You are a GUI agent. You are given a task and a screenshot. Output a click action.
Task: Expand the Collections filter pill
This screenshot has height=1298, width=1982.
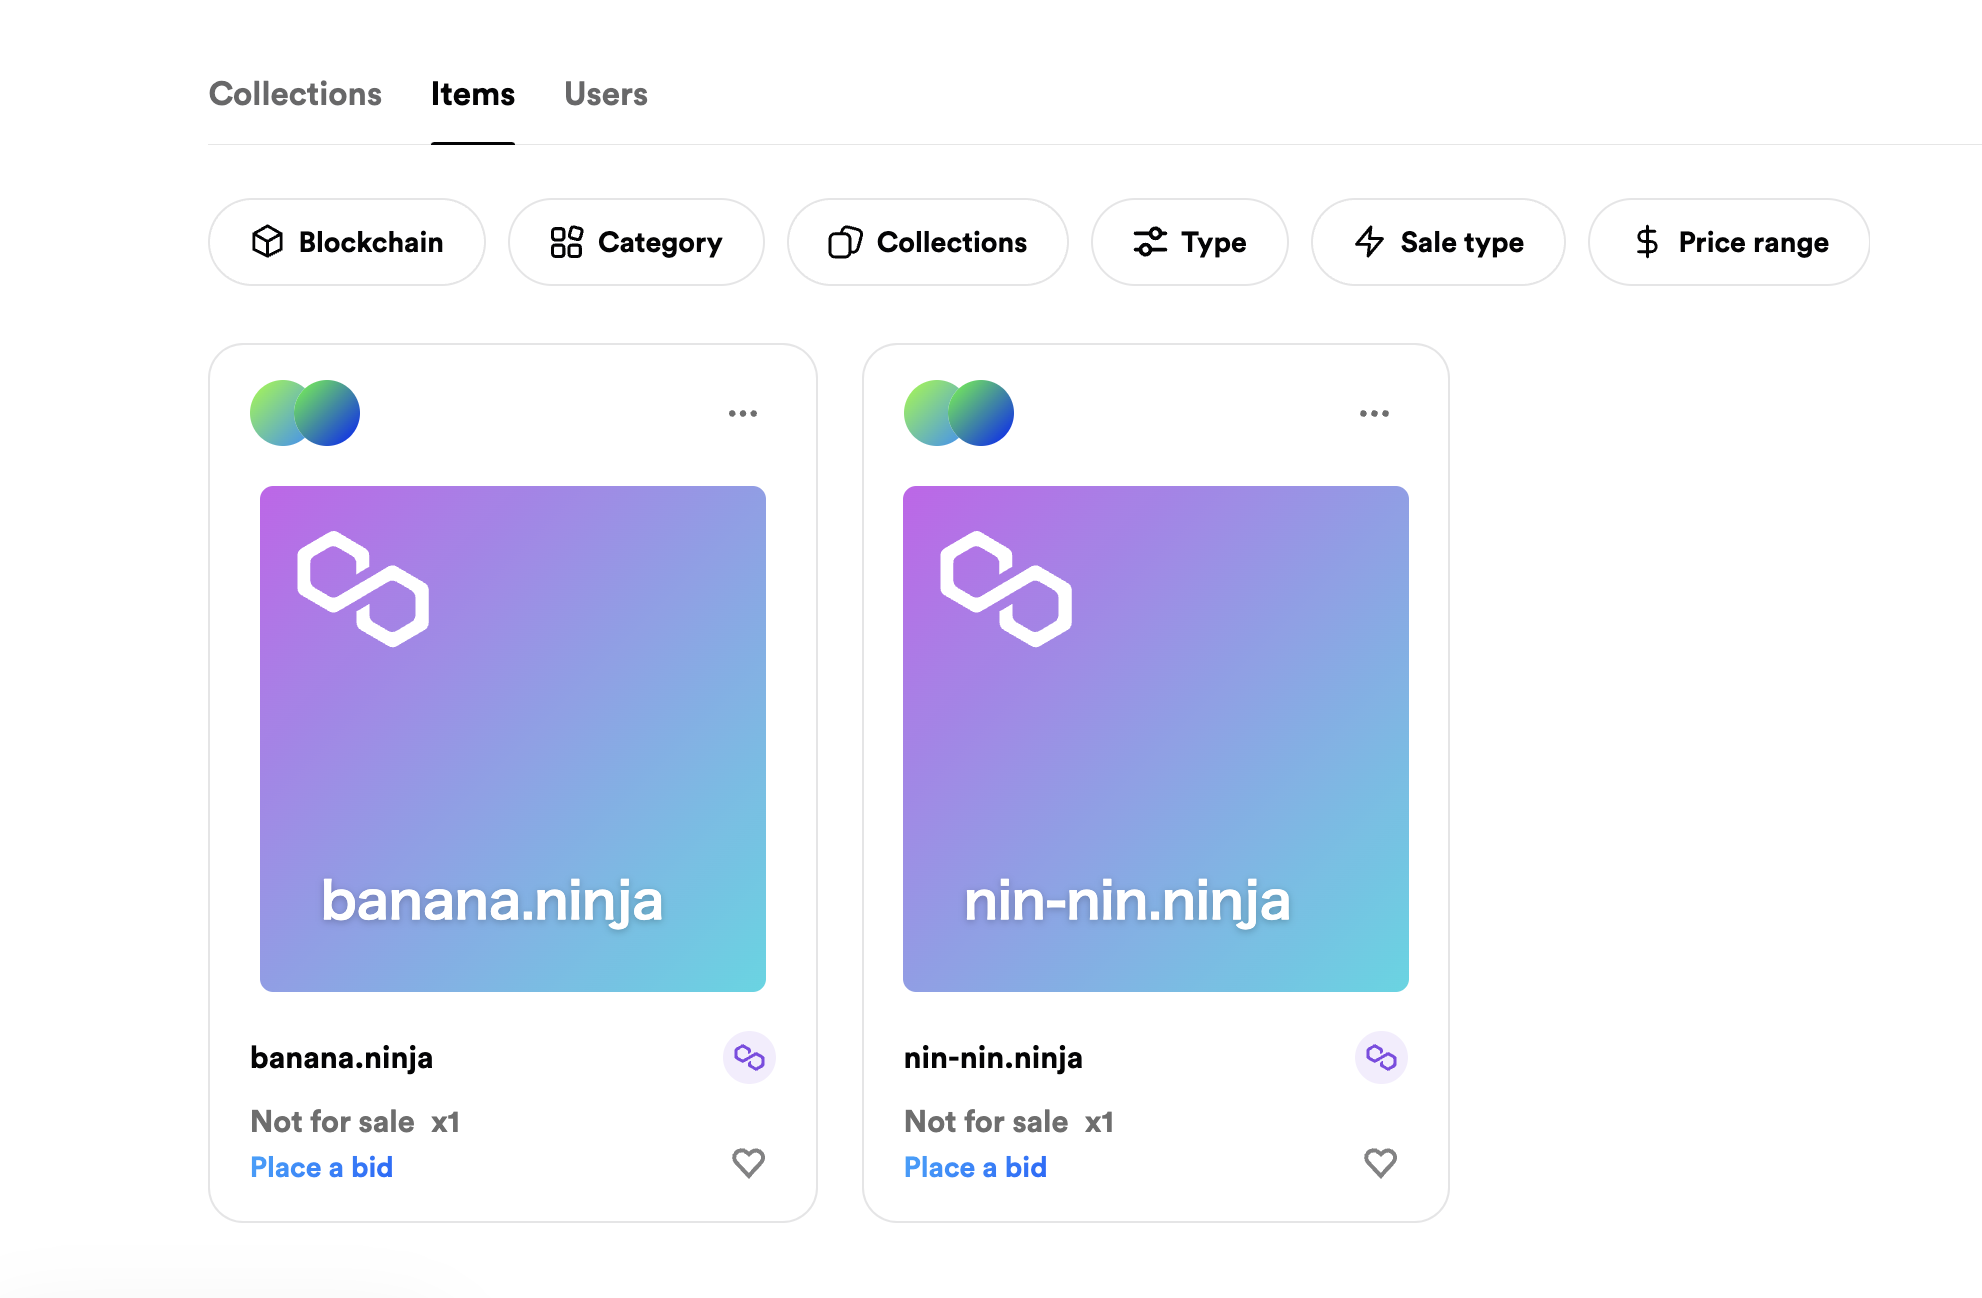pyautogui.click(x=928, y=242)
